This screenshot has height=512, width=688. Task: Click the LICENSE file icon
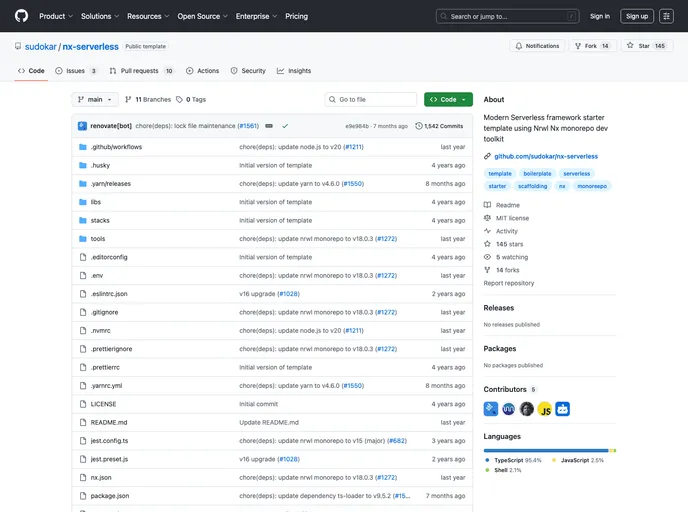click(82, 404)
